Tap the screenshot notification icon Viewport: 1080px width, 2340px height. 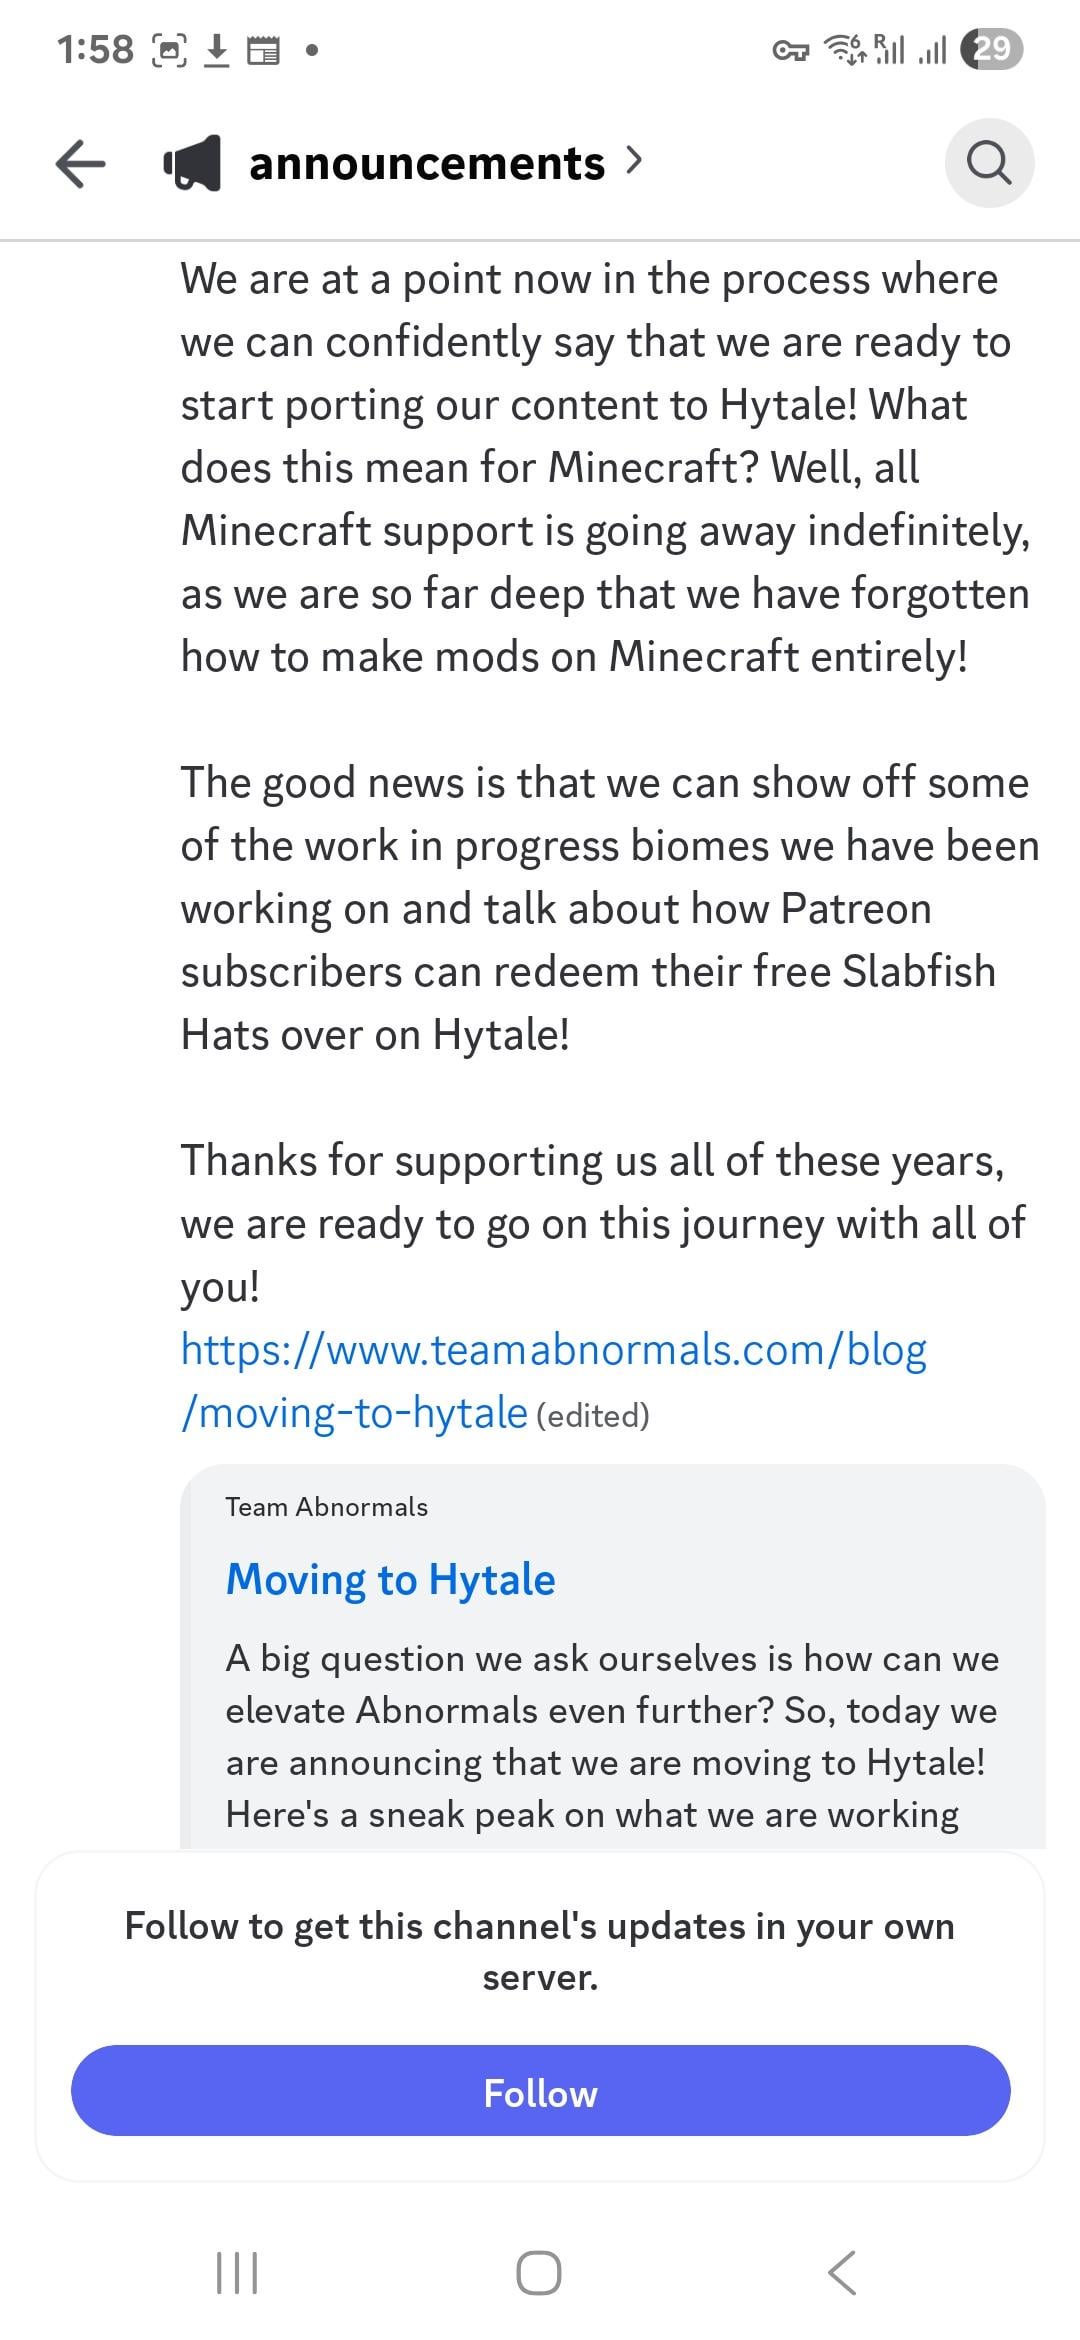[168, 49]
